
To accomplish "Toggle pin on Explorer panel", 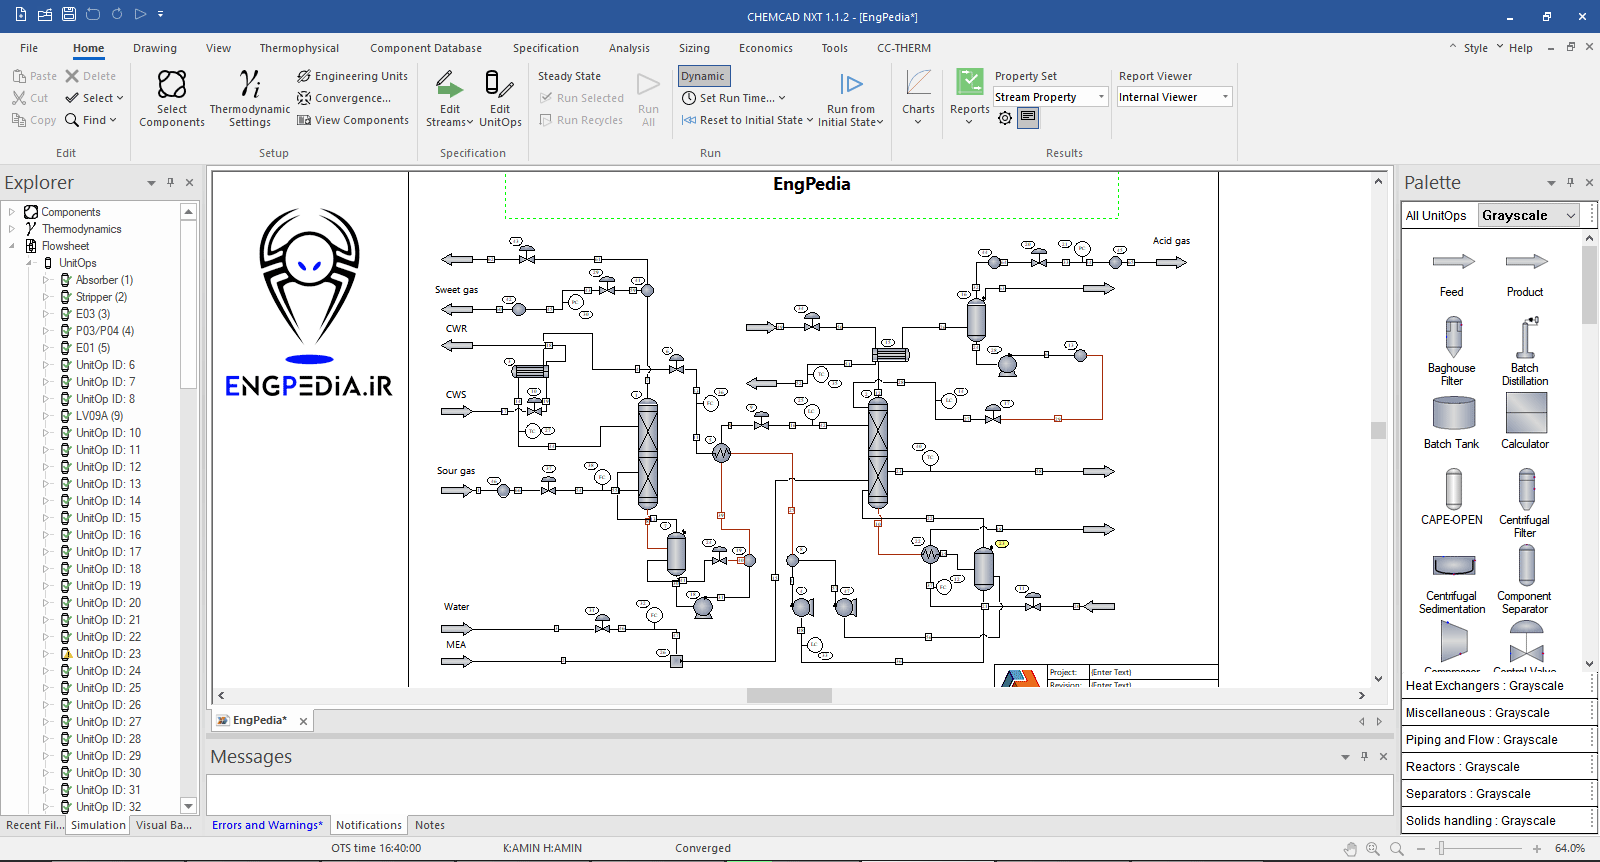I will (x=170, y=182).
